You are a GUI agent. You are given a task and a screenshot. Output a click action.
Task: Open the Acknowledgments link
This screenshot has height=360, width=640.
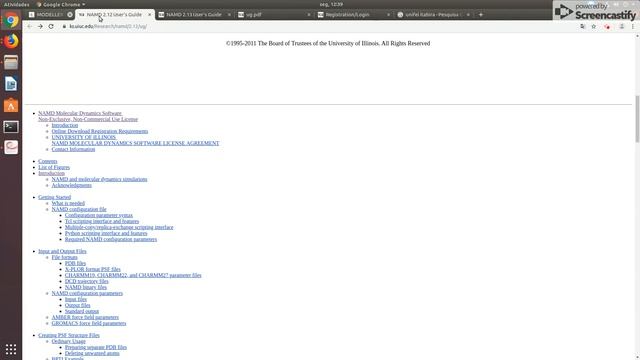tap(71, 185)
